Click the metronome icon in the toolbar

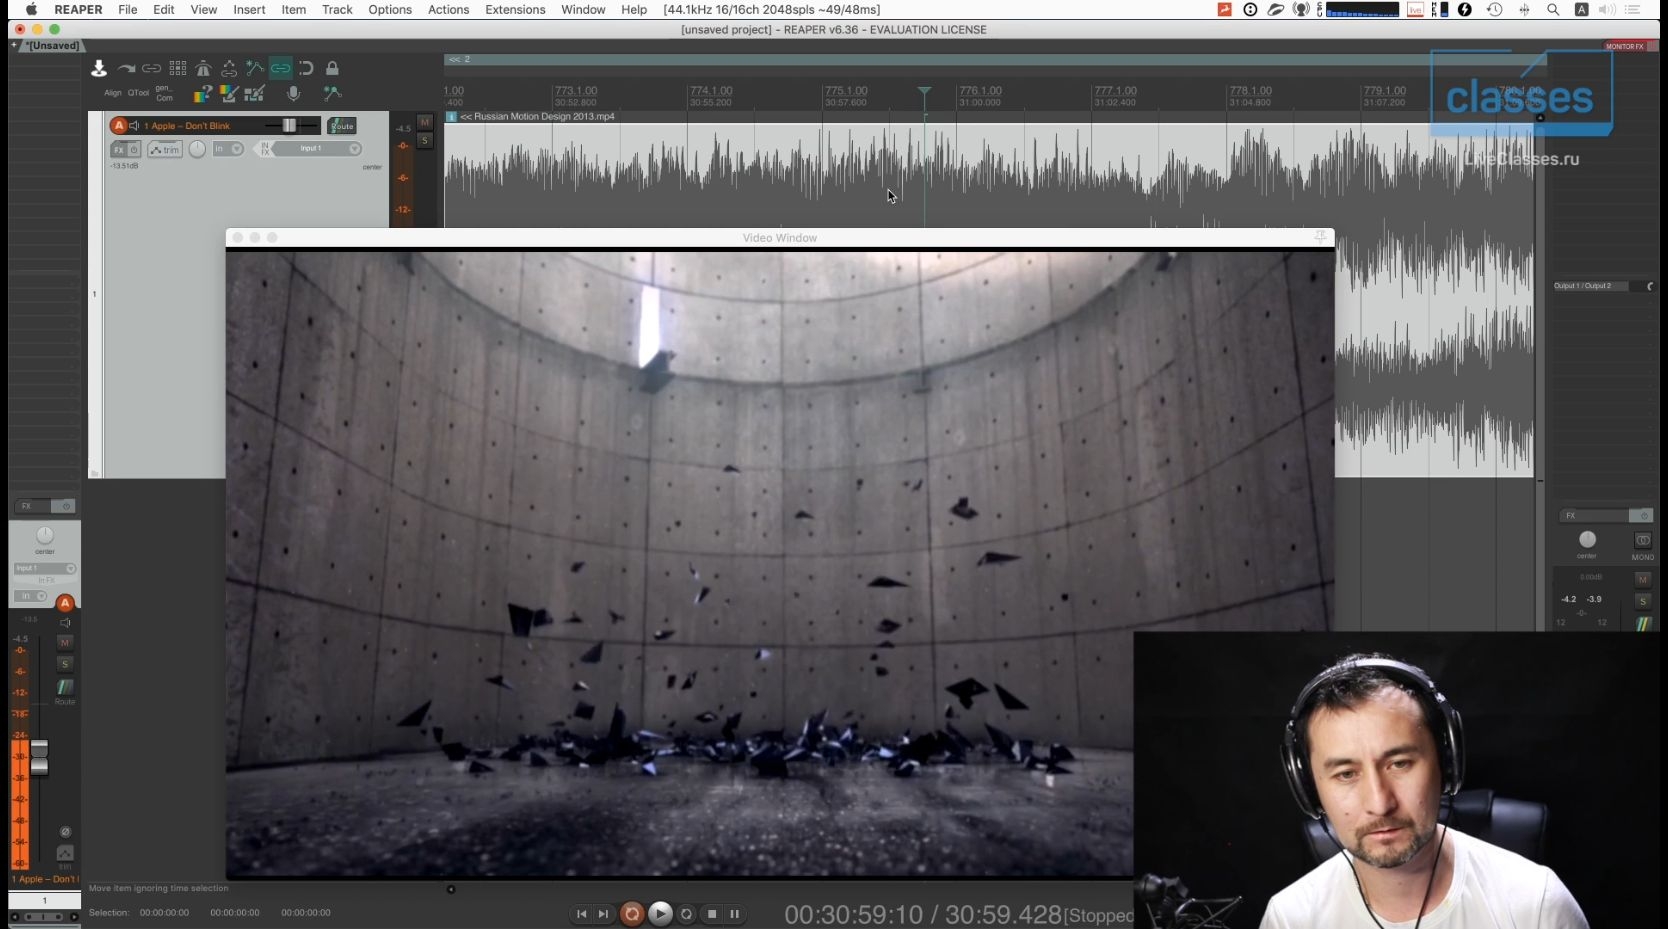[x=204, y=68]
